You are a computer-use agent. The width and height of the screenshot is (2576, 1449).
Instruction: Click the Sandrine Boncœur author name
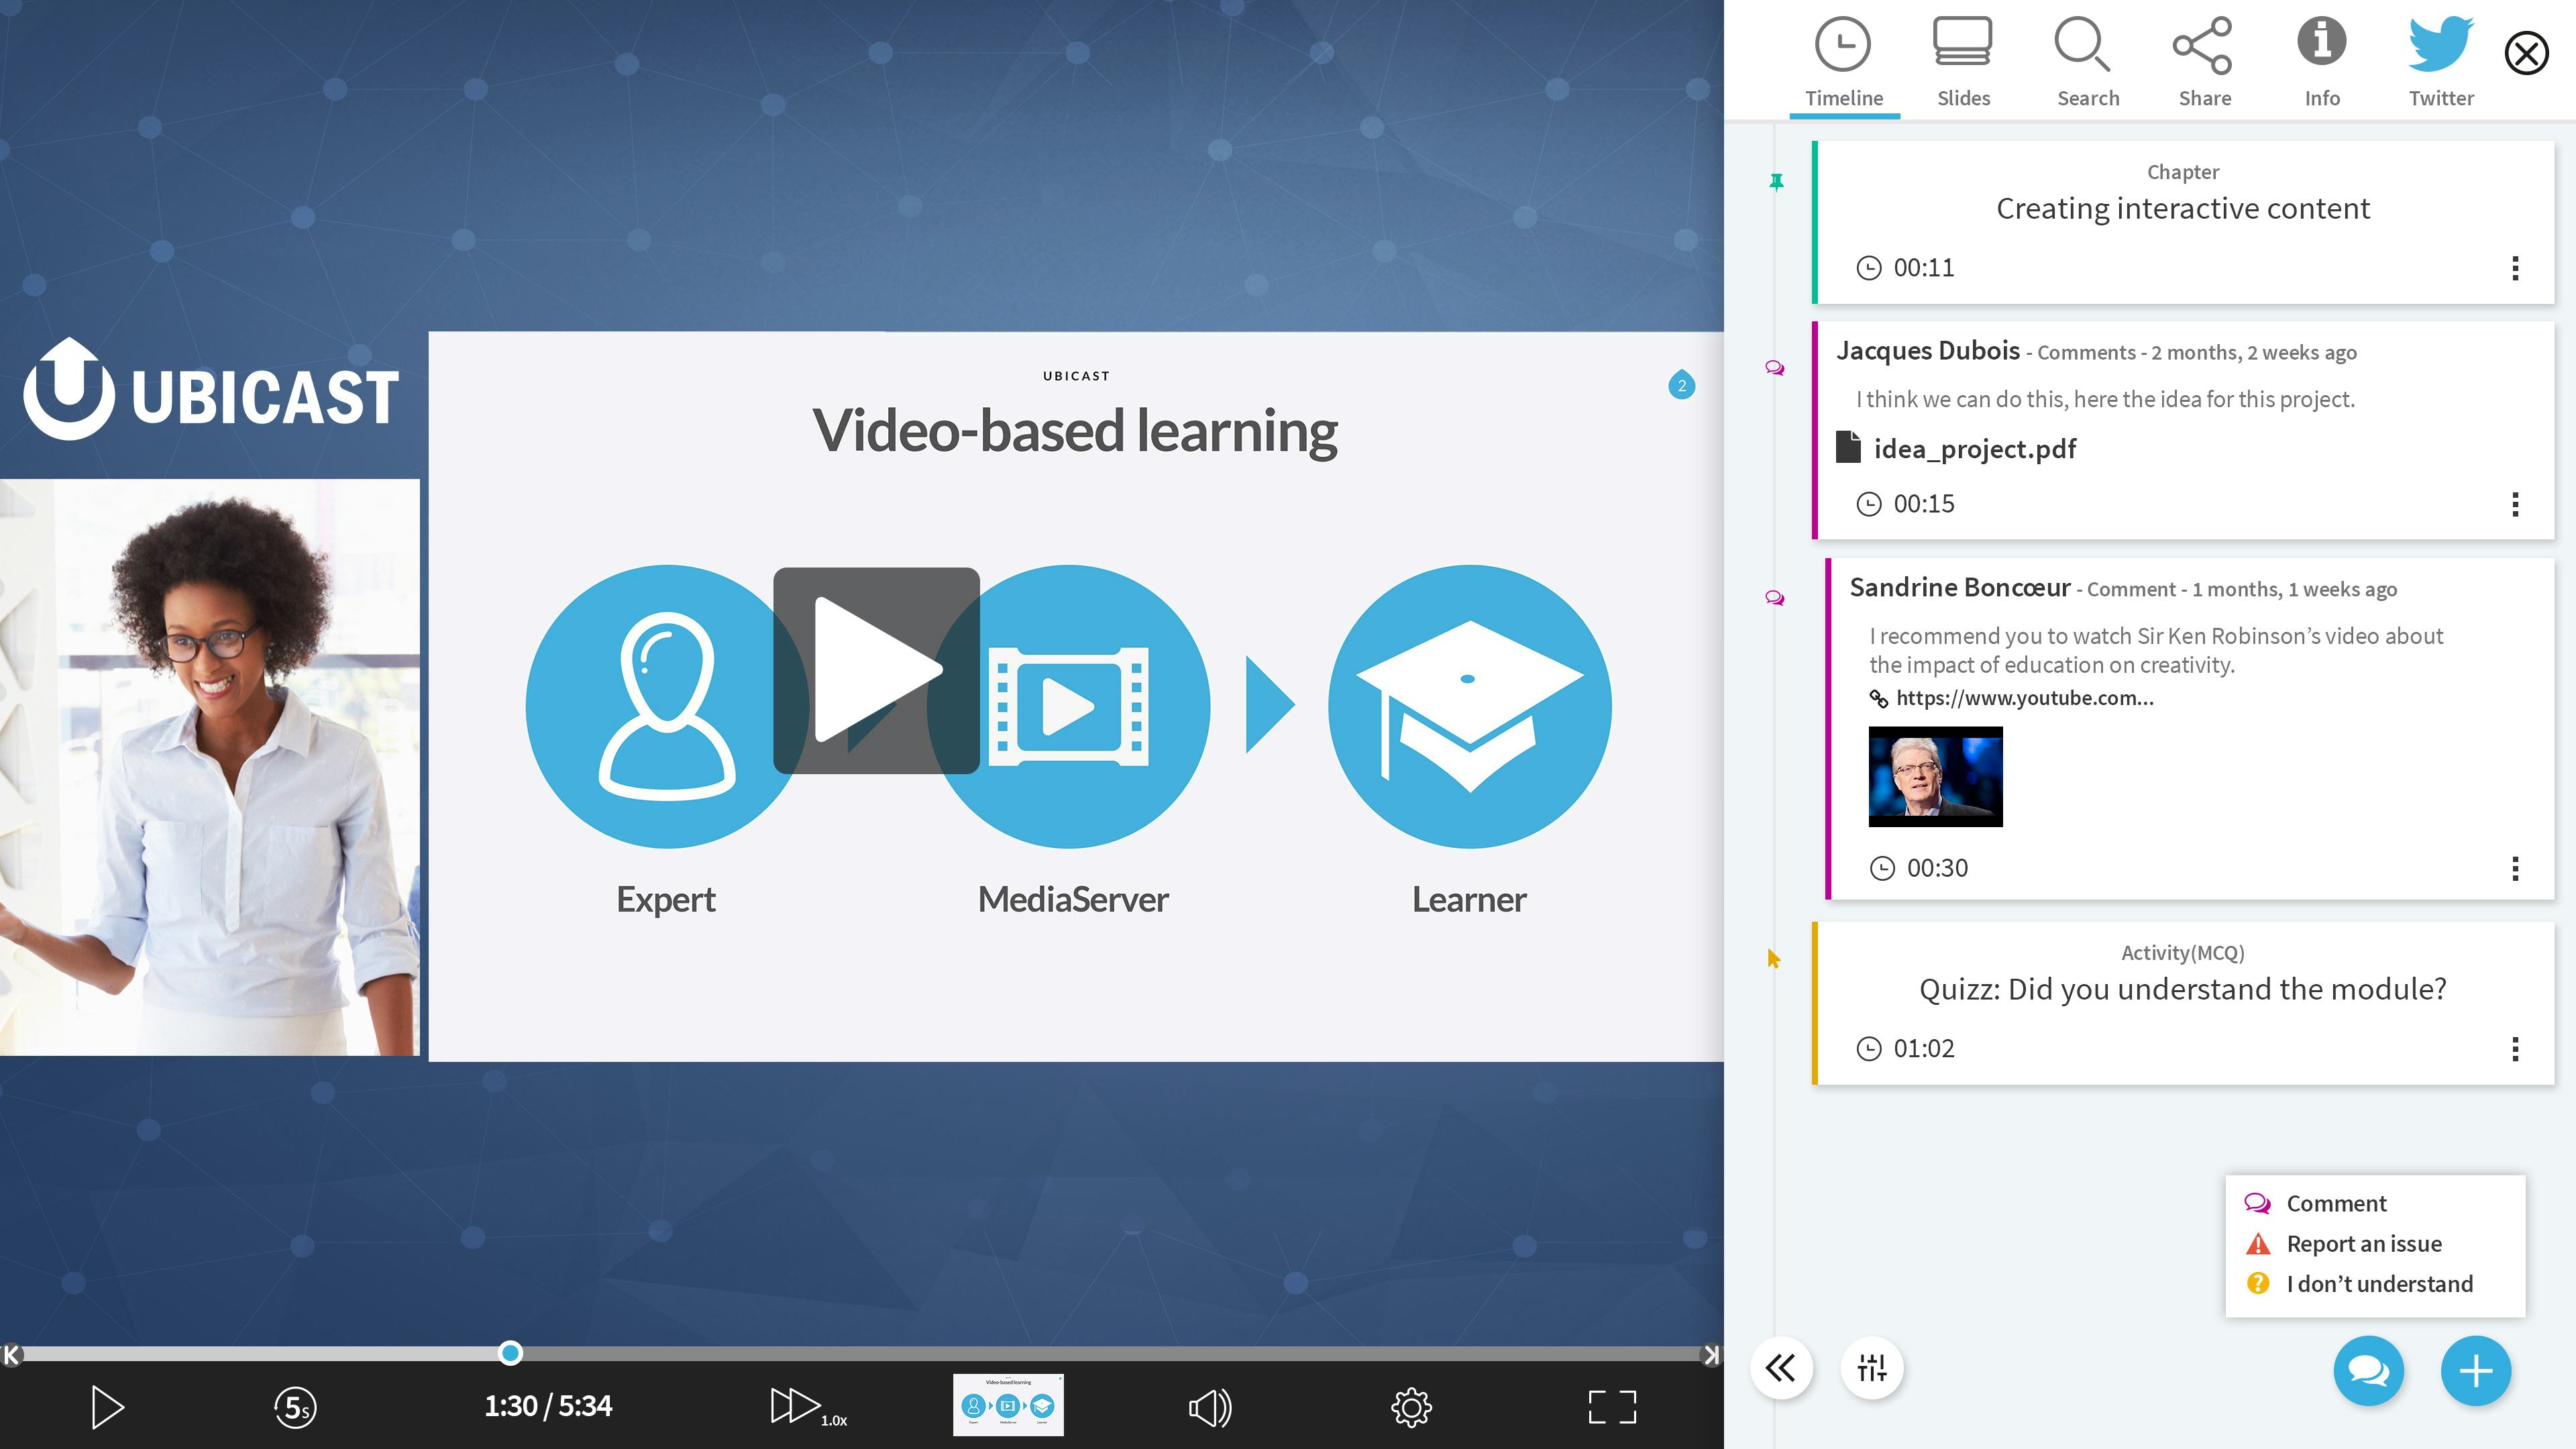point(1959,587)
